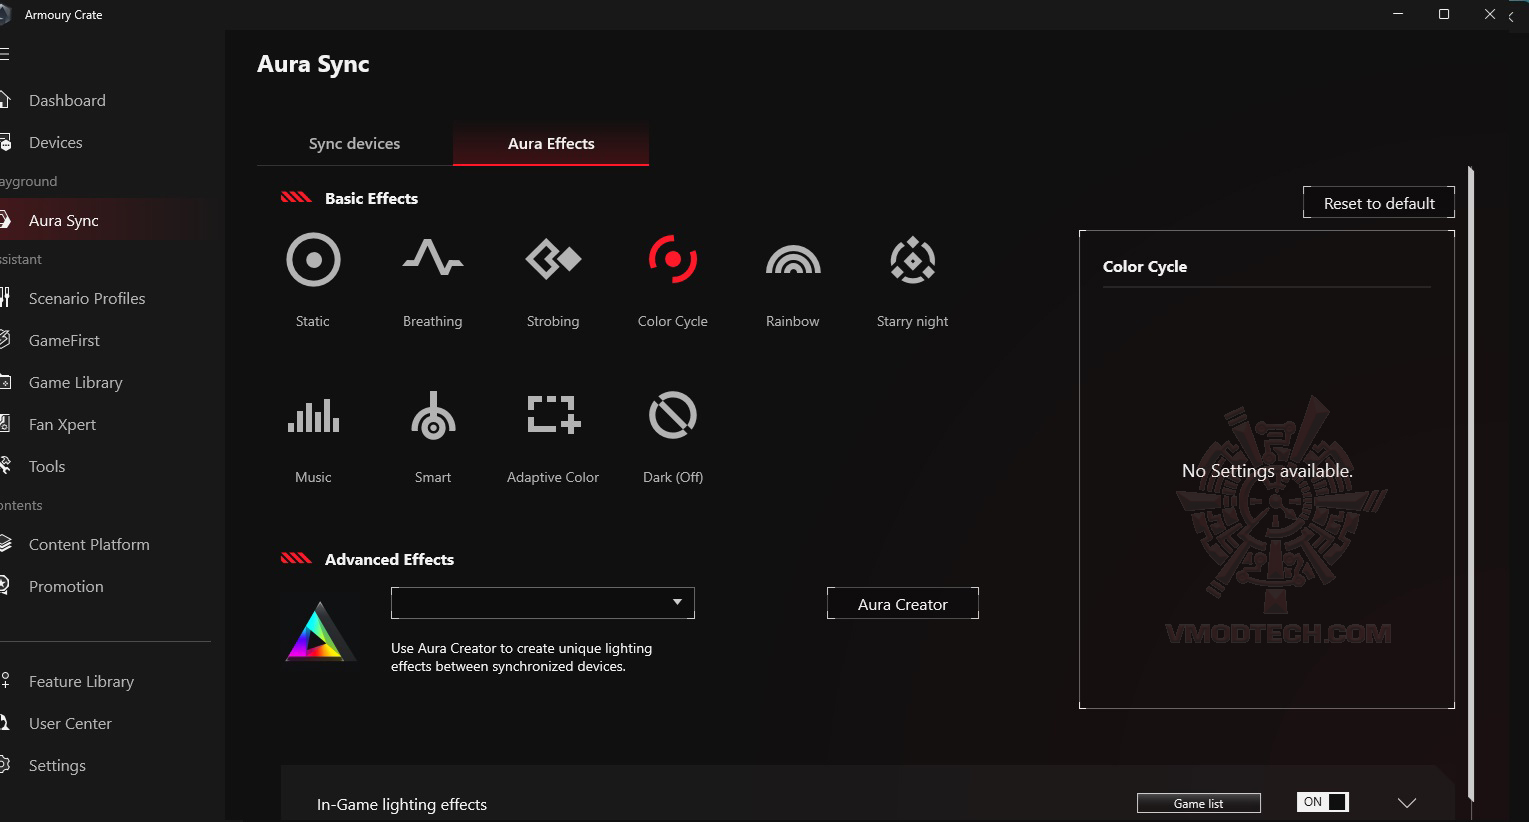Click the 'Advanced Effects' heading

coord(389,559)
